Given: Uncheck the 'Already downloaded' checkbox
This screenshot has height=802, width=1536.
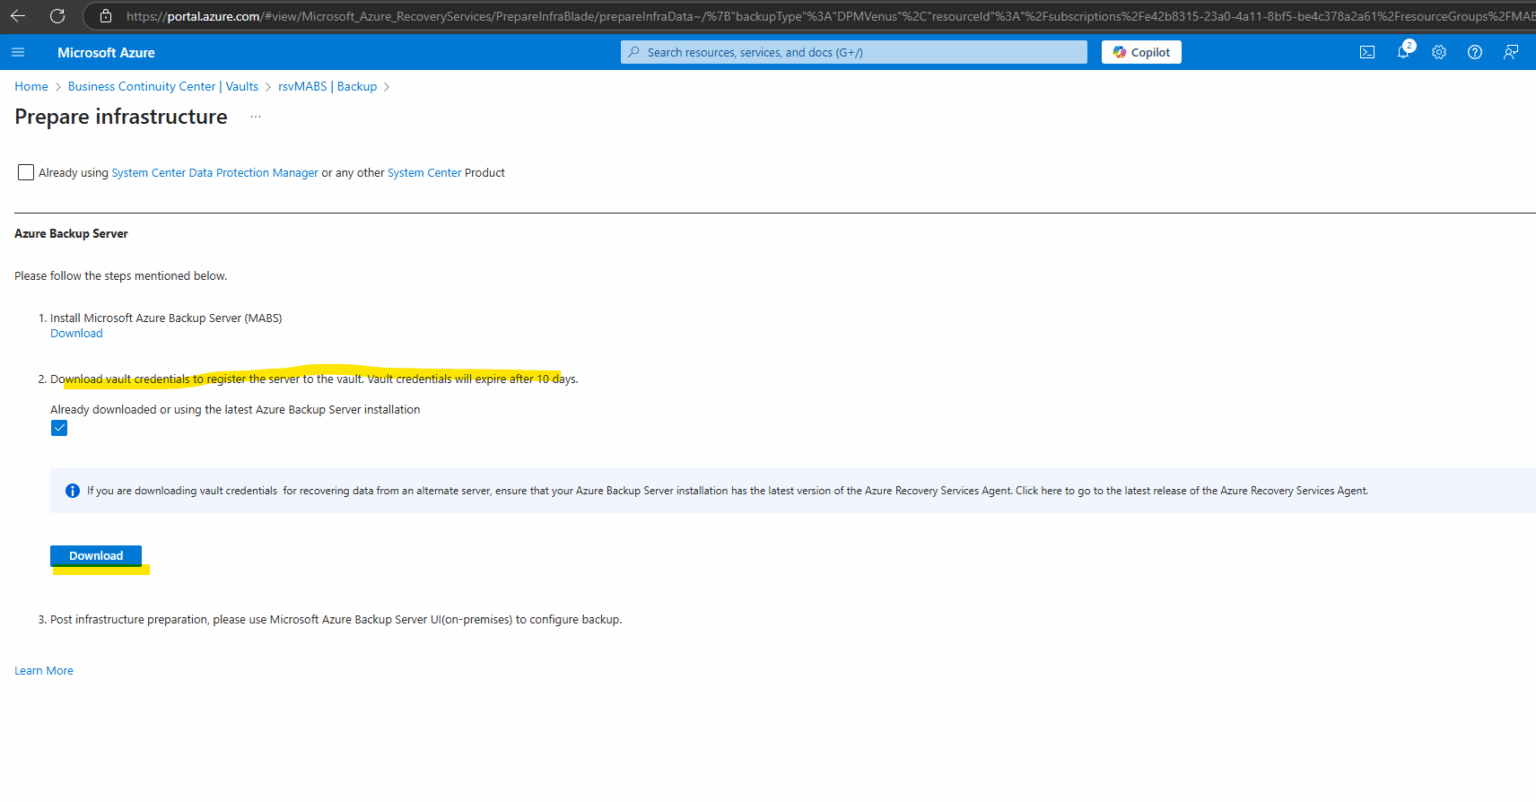Looking at the screenshot, I should click(x=59, y=428).
